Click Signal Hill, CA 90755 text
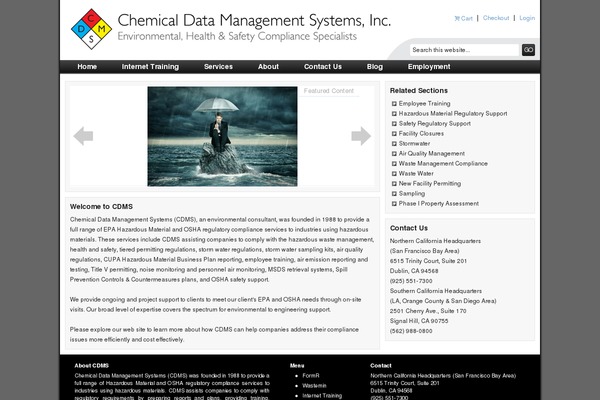This screenshot has height=400, width=600. tap(419, 321)
